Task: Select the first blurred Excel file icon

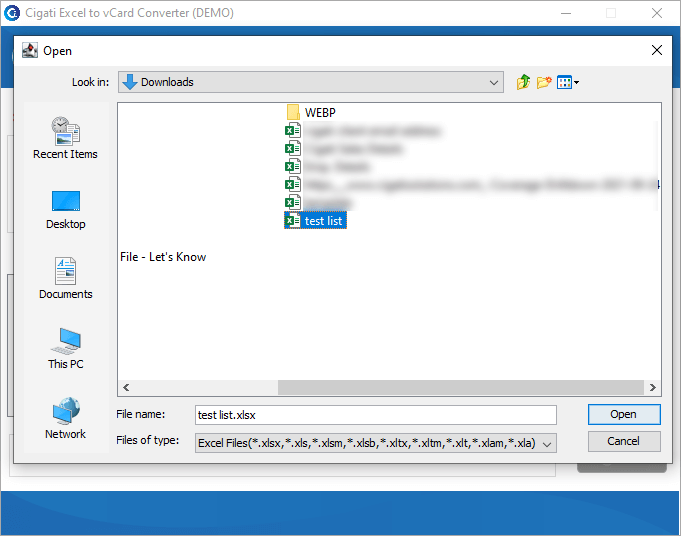Action: click(293, 130)
